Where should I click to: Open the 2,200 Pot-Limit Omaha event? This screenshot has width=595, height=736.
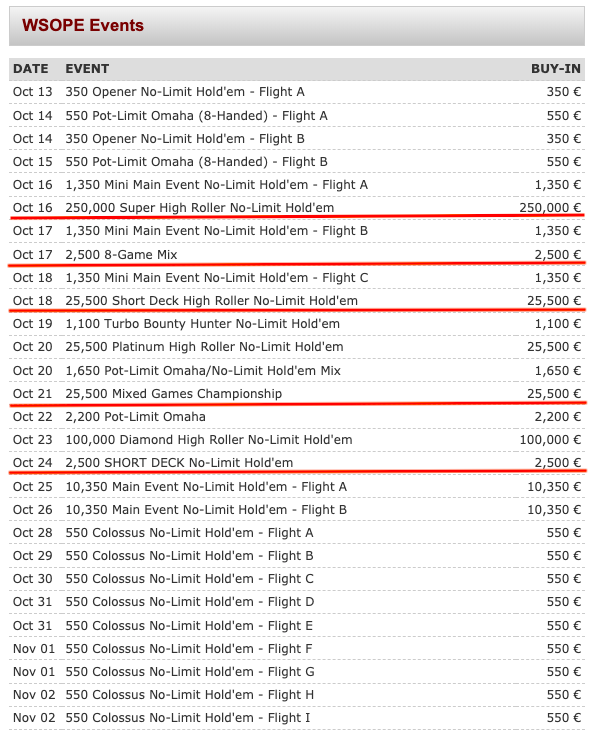tap(135, 416)
